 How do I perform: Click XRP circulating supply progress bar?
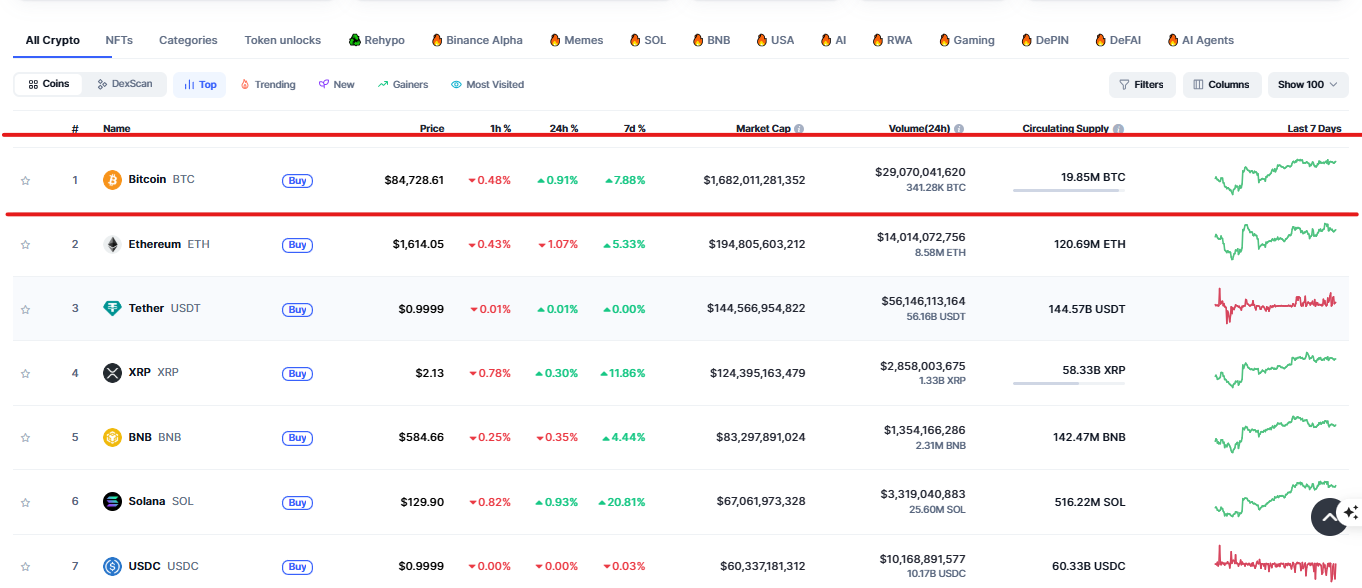pos(1069,383)
